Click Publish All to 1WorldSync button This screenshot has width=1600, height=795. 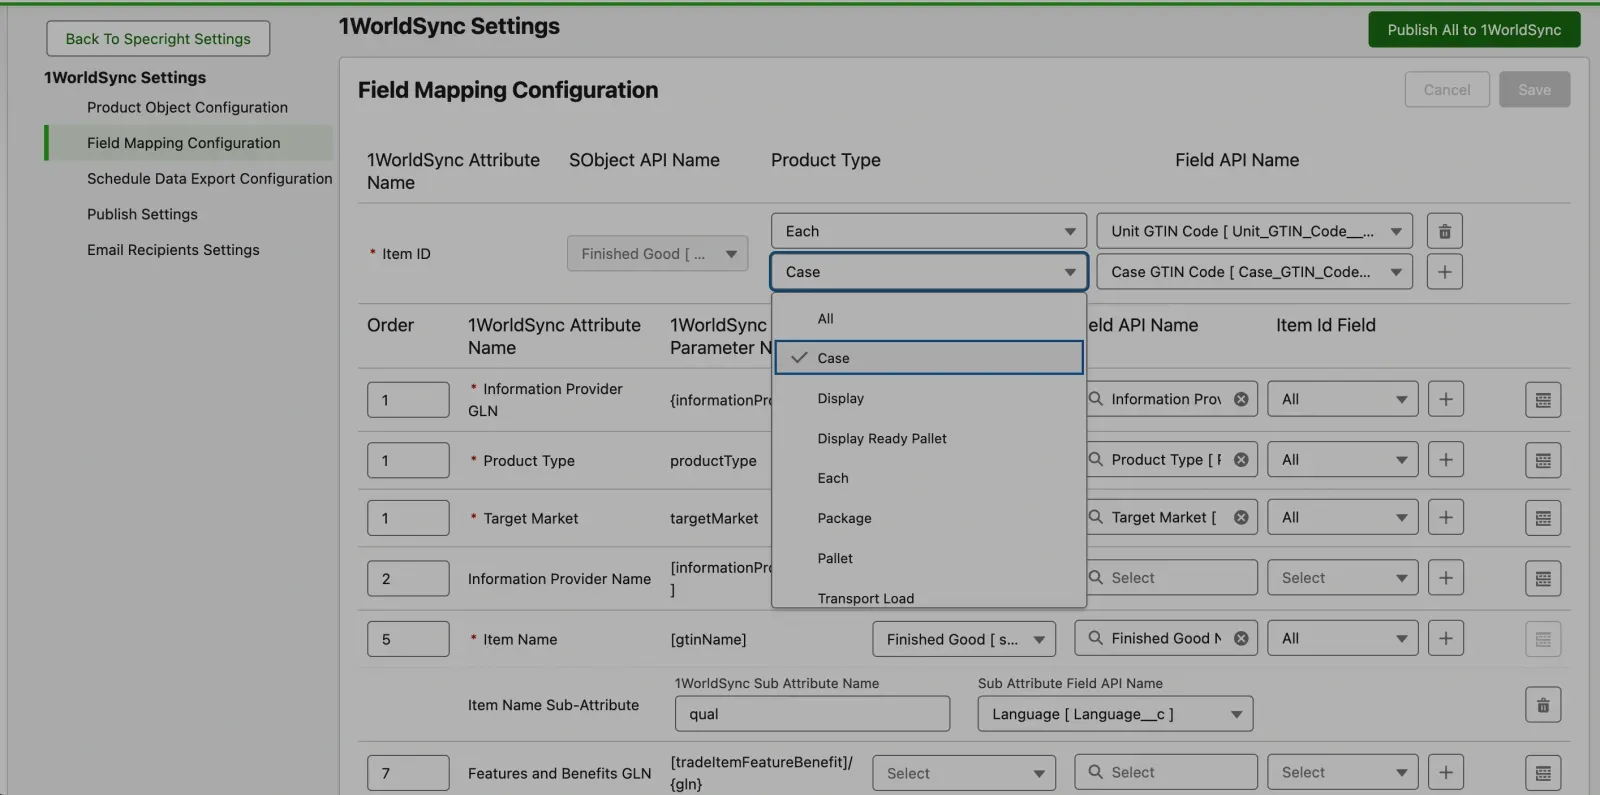pyautogui.click(x=1474, y=30)
